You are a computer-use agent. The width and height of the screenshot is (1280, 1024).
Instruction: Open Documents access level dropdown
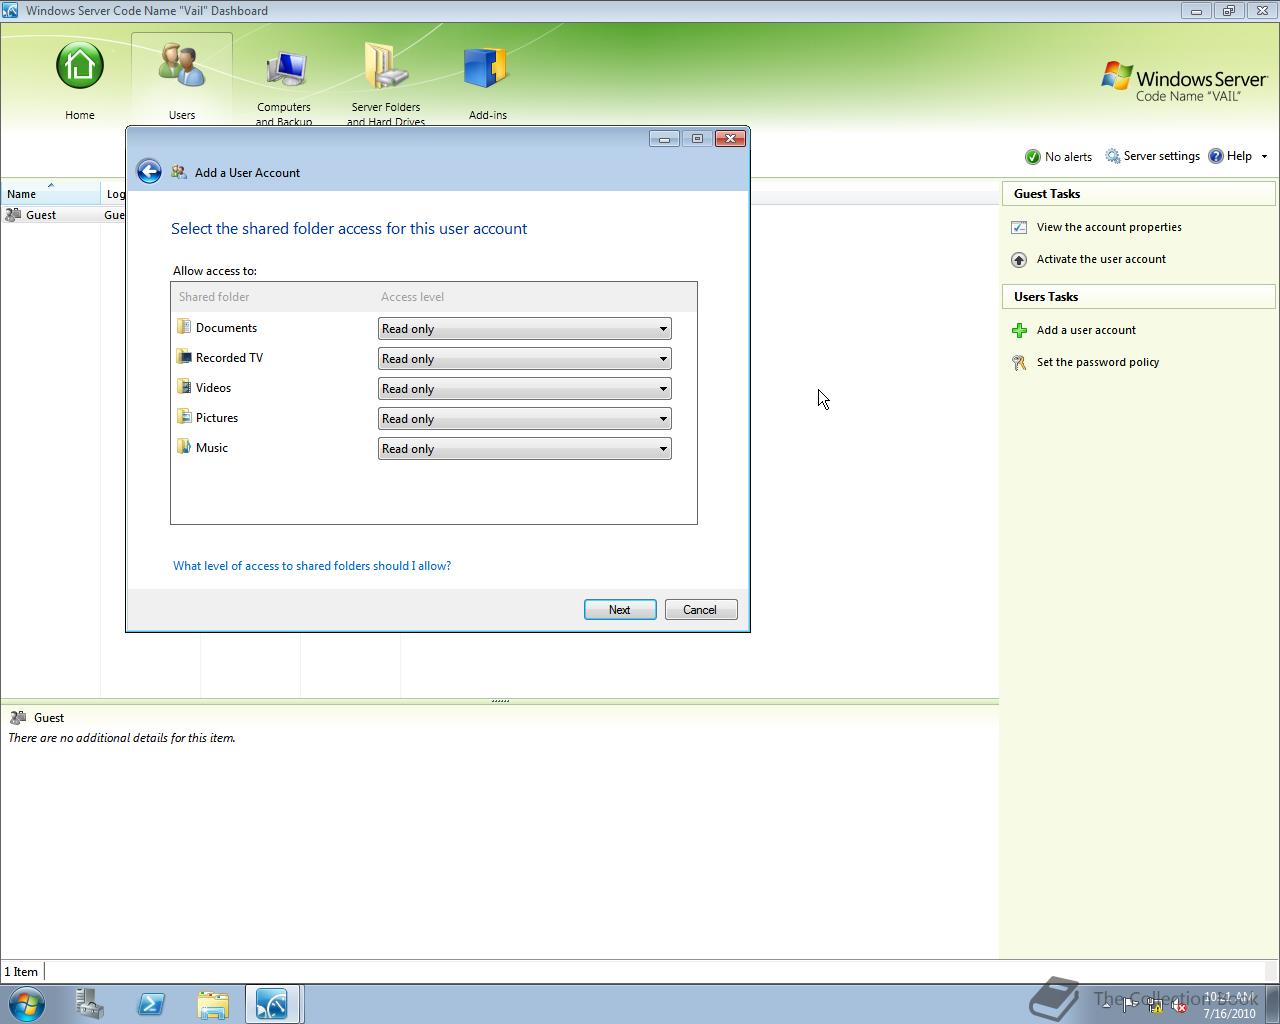coord(524,329)
